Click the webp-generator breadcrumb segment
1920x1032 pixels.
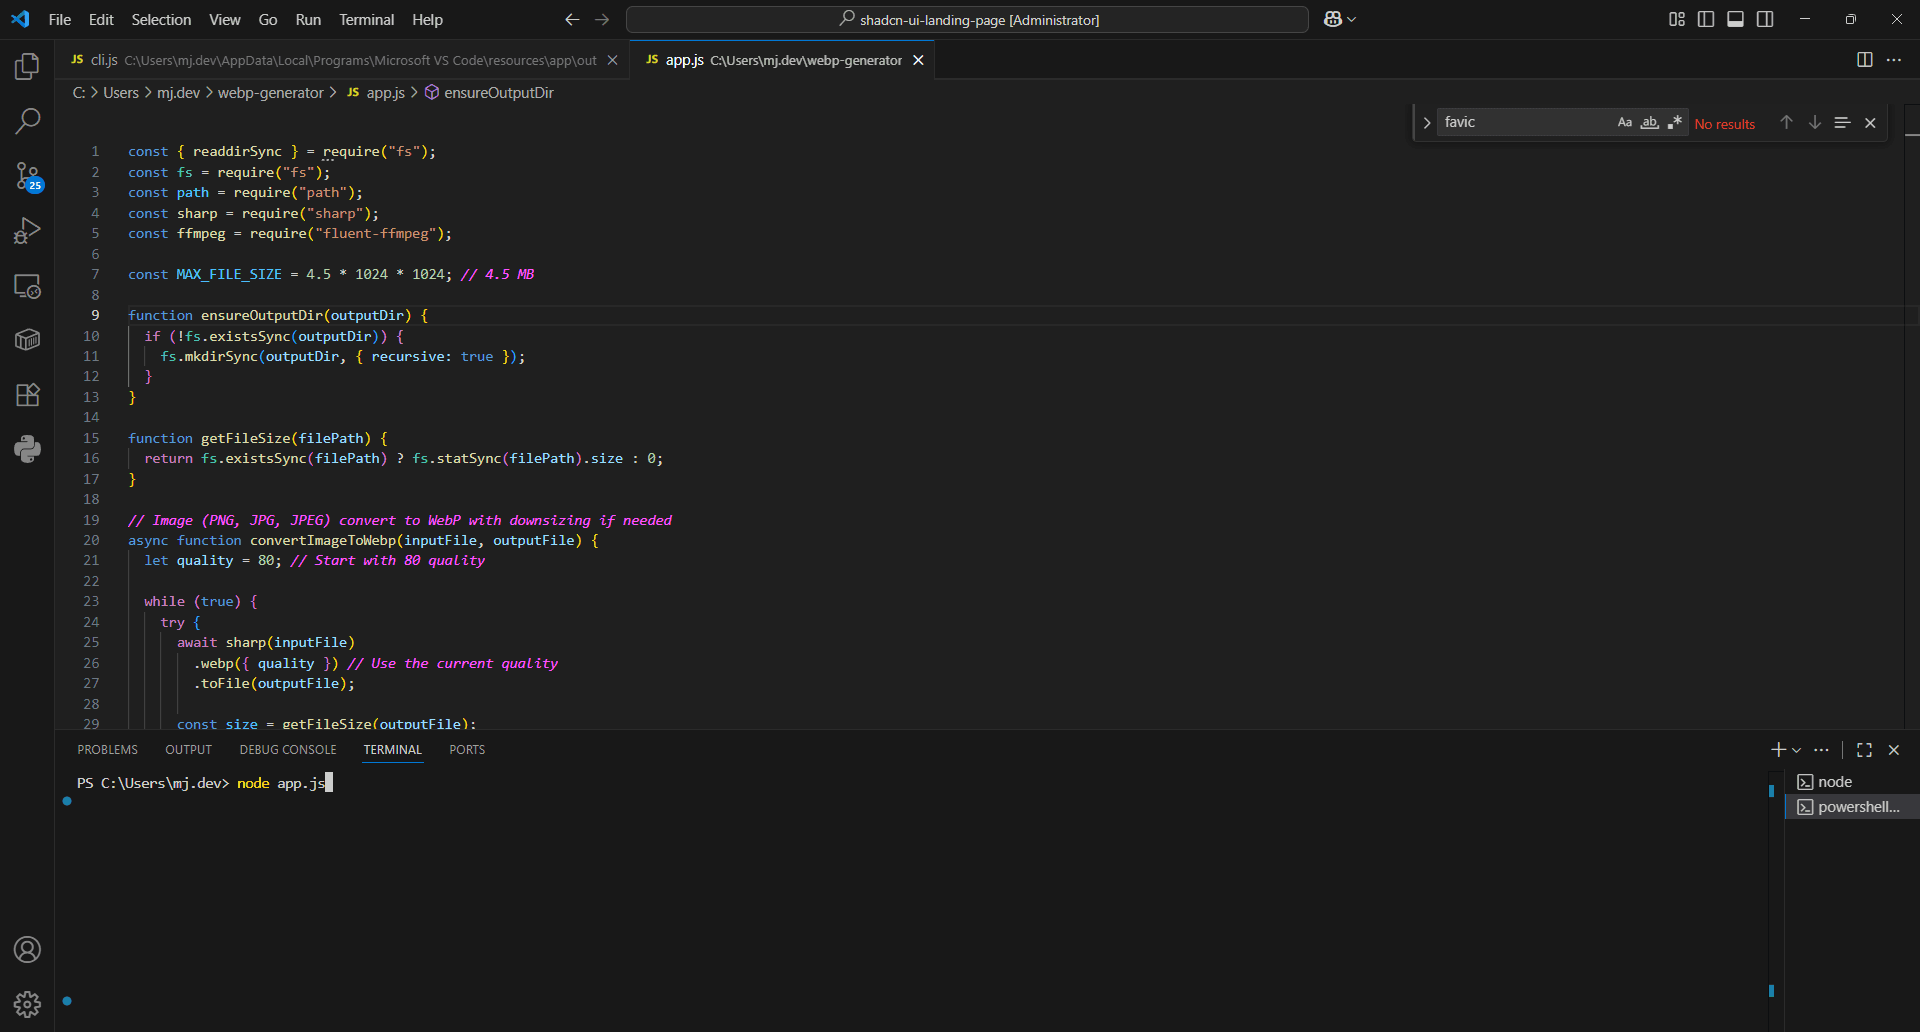click(x=270, y=93)
